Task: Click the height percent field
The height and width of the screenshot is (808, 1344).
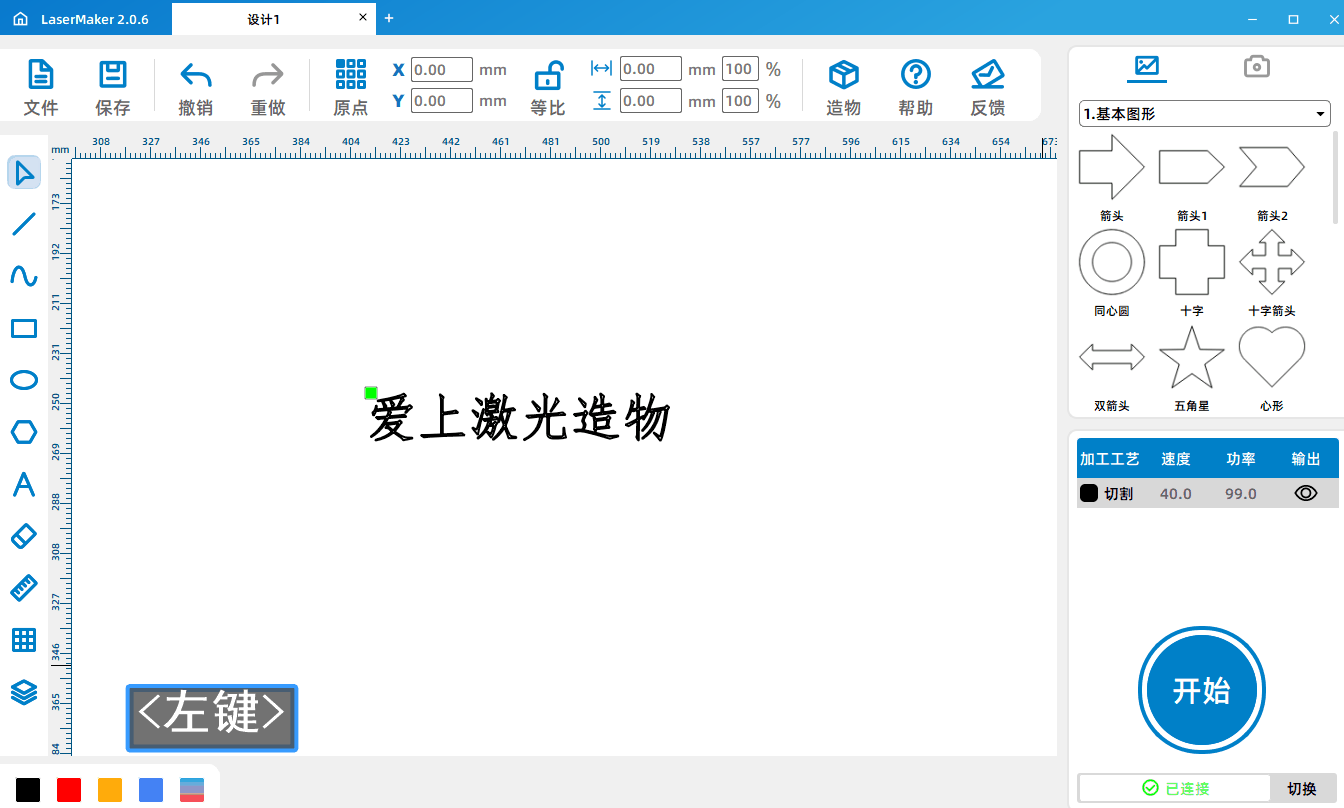Action: point(740,100)
